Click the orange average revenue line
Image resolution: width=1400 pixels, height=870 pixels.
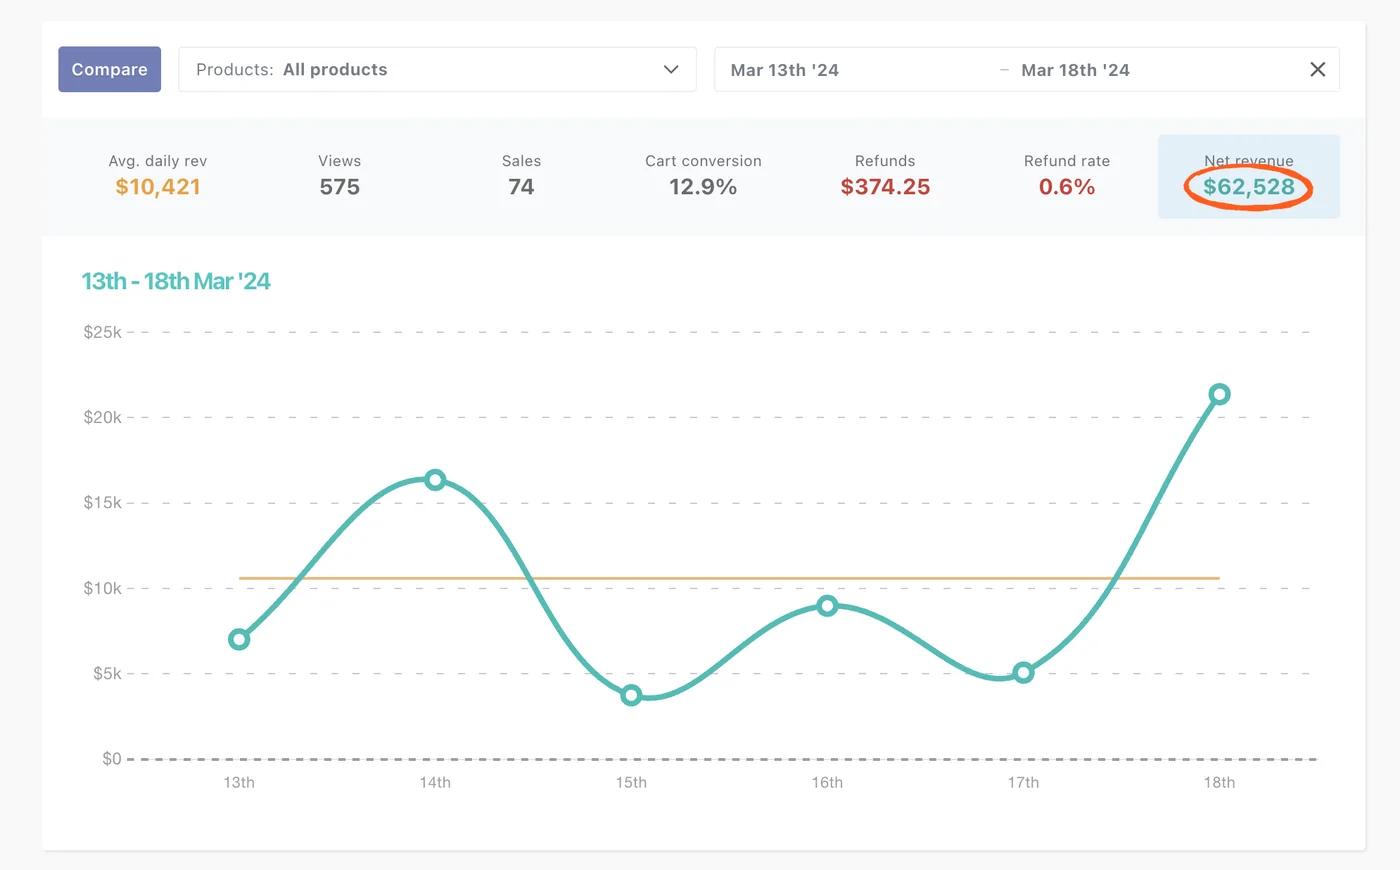(729, 578)
